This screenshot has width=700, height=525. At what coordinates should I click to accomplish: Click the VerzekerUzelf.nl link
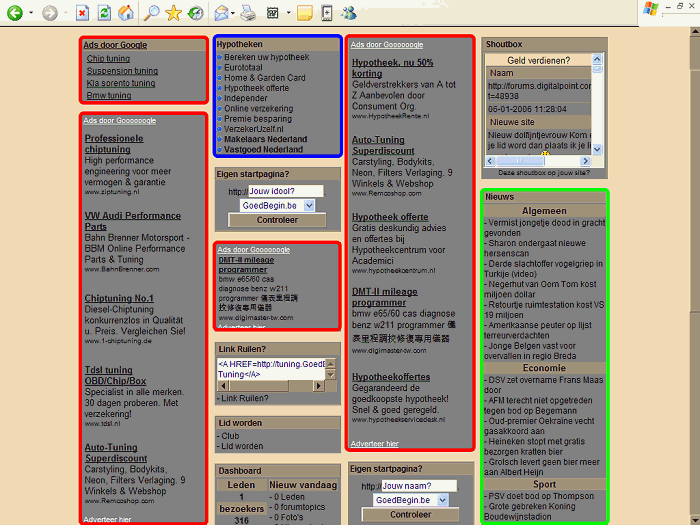pos(254,129)
